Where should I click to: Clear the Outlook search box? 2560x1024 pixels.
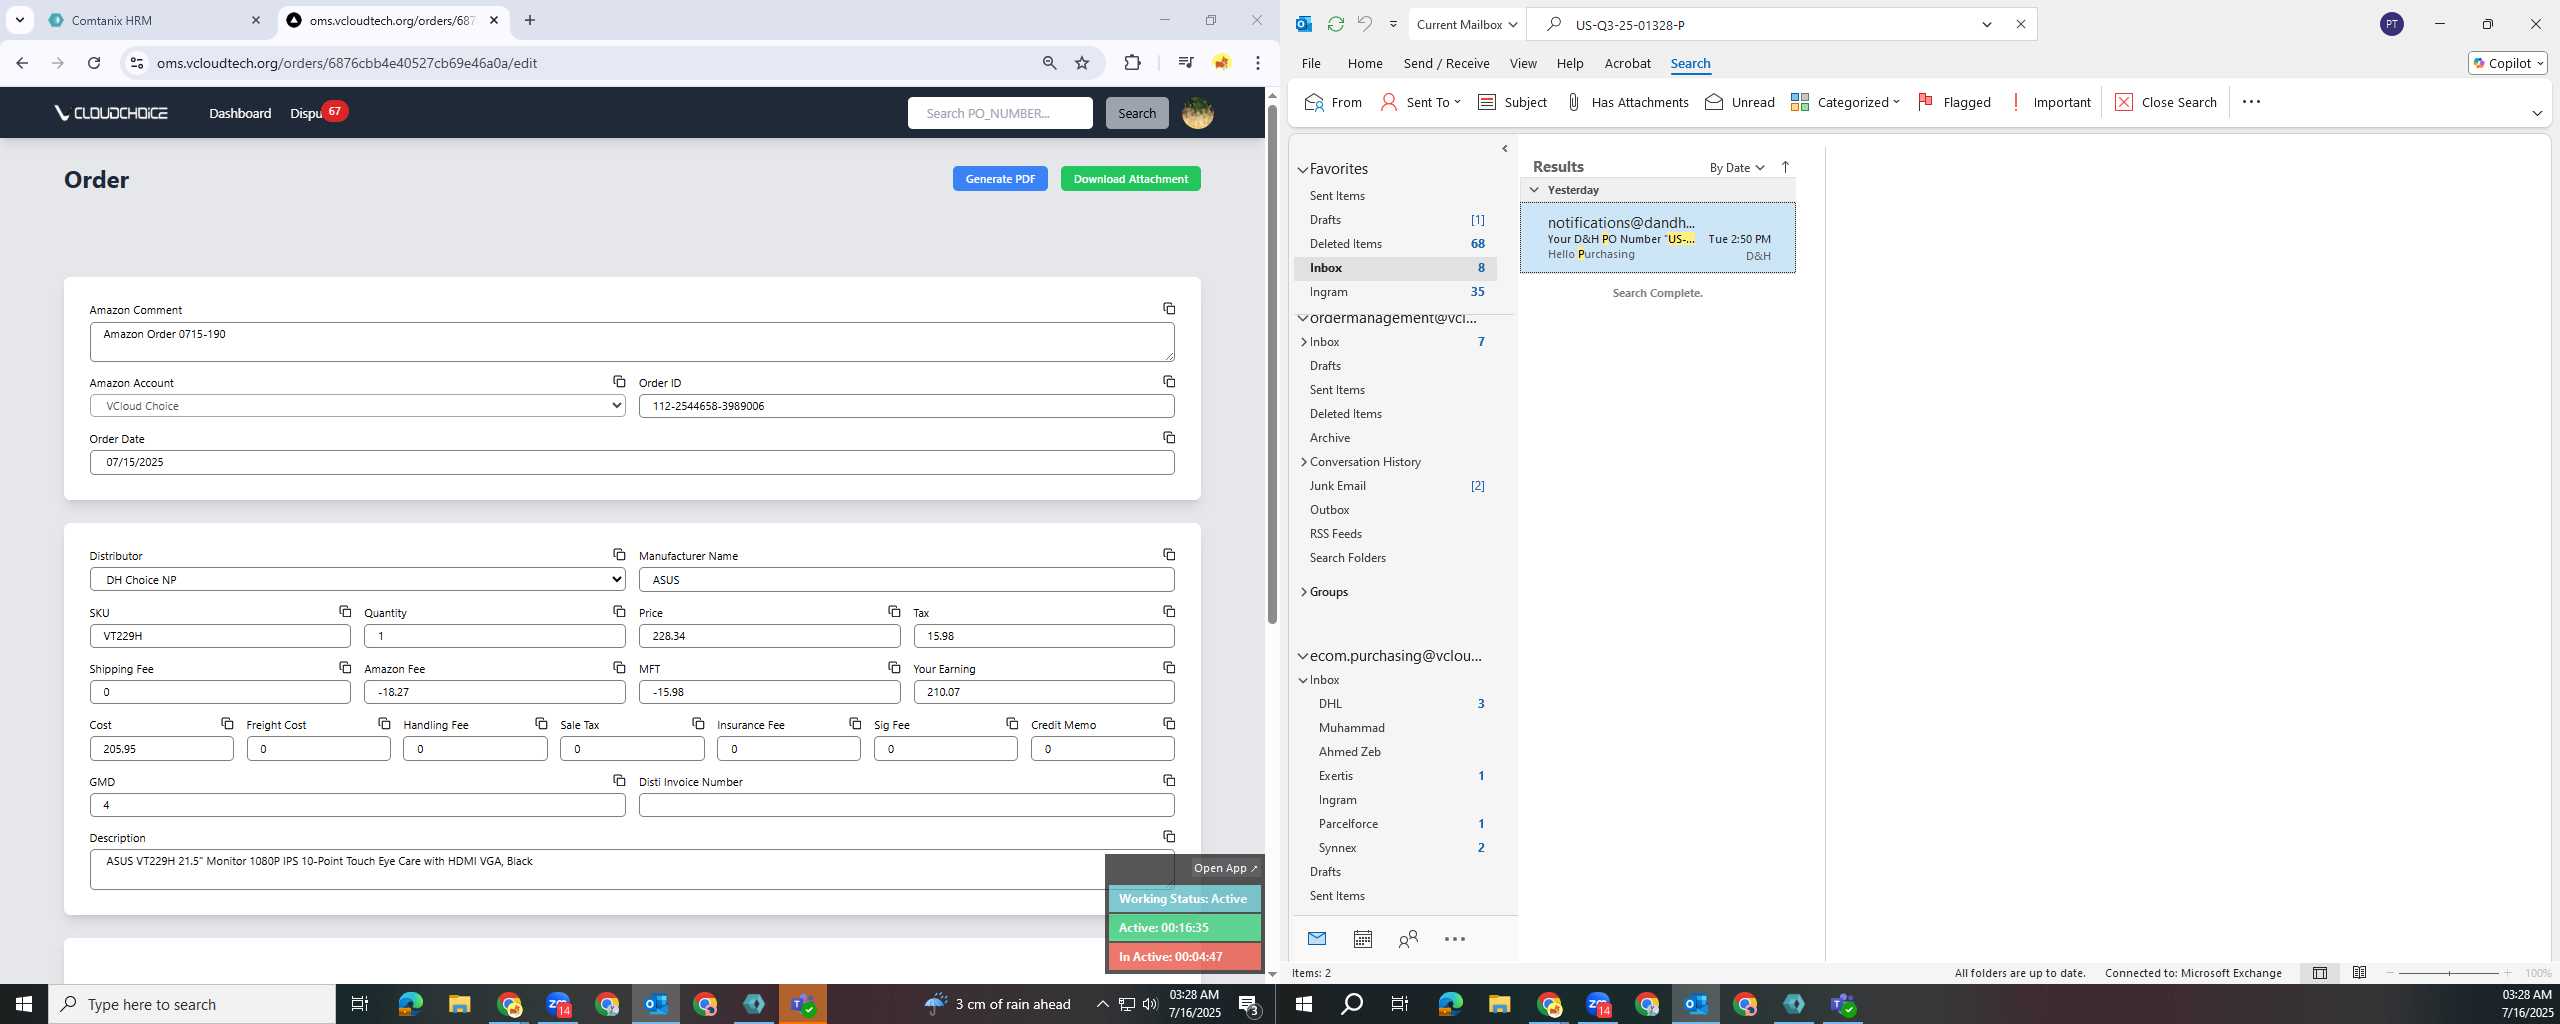pos(2020,24)
